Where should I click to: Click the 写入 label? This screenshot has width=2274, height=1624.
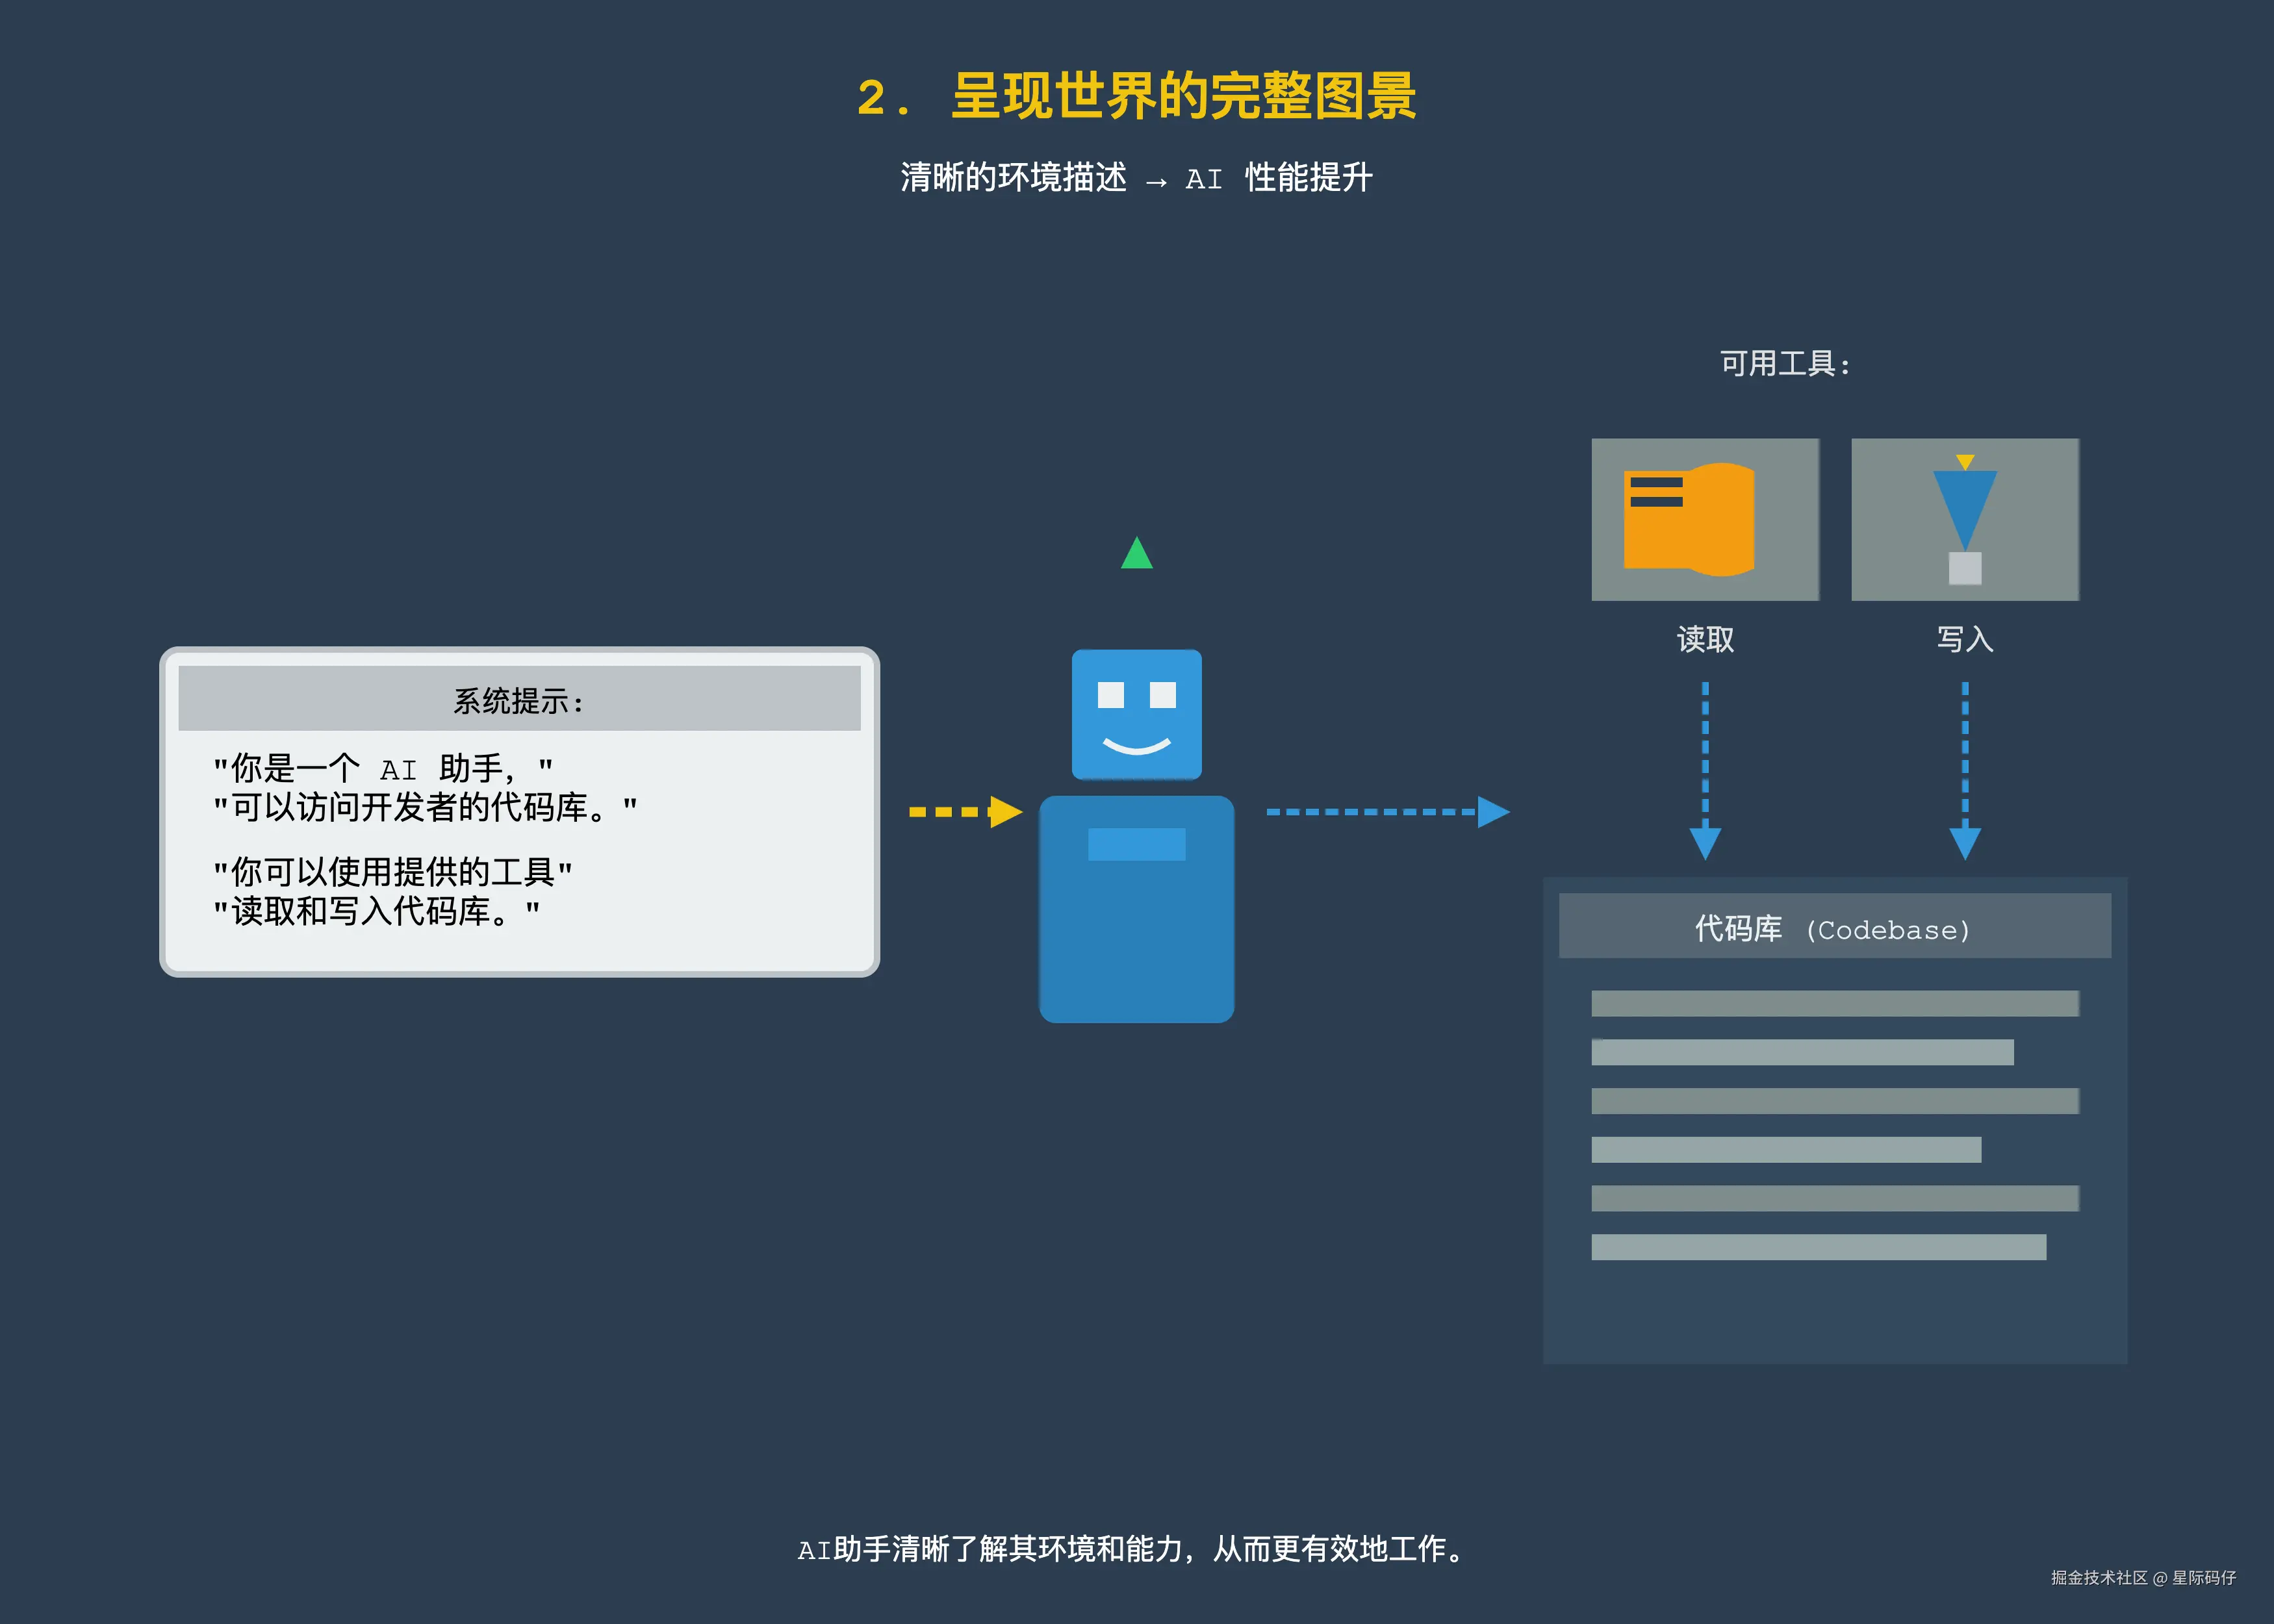click(1964, 639)
